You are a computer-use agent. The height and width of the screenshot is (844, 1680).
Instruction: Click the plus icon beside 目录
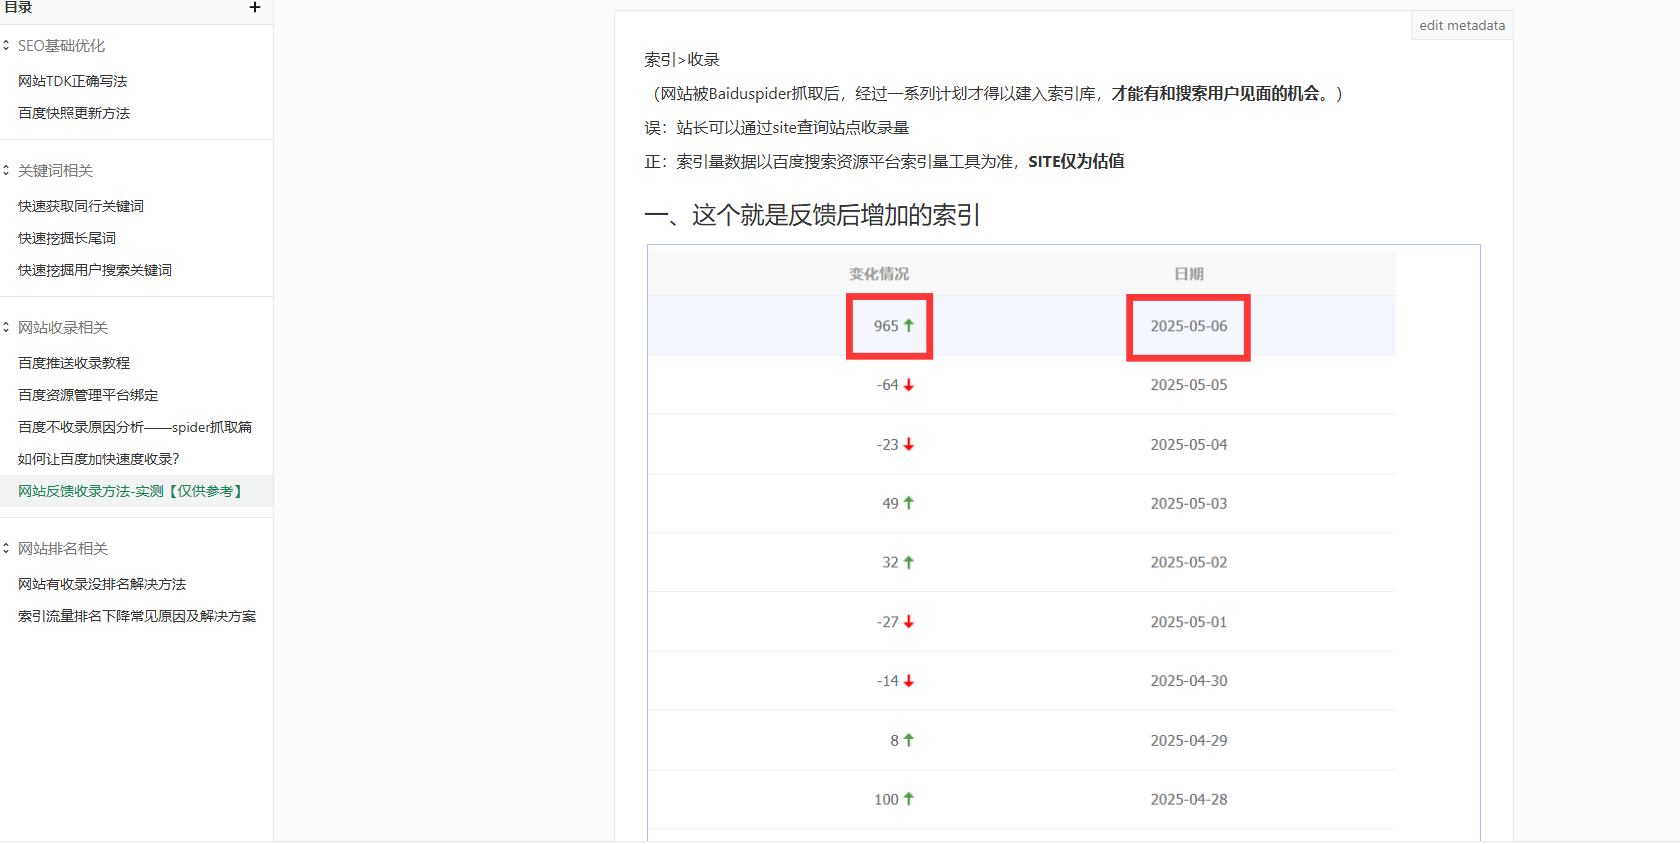255,7
